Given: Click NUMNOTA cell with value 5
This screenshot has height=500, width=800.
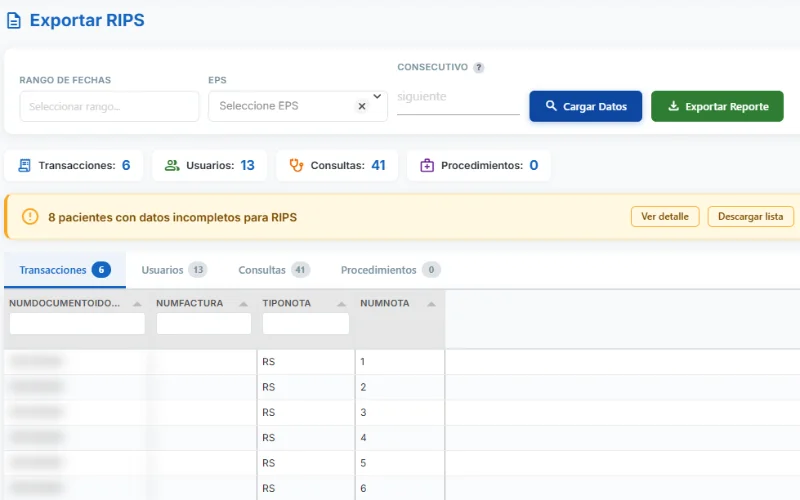Looking at the screenshot, I should click(x=399, y=463).
